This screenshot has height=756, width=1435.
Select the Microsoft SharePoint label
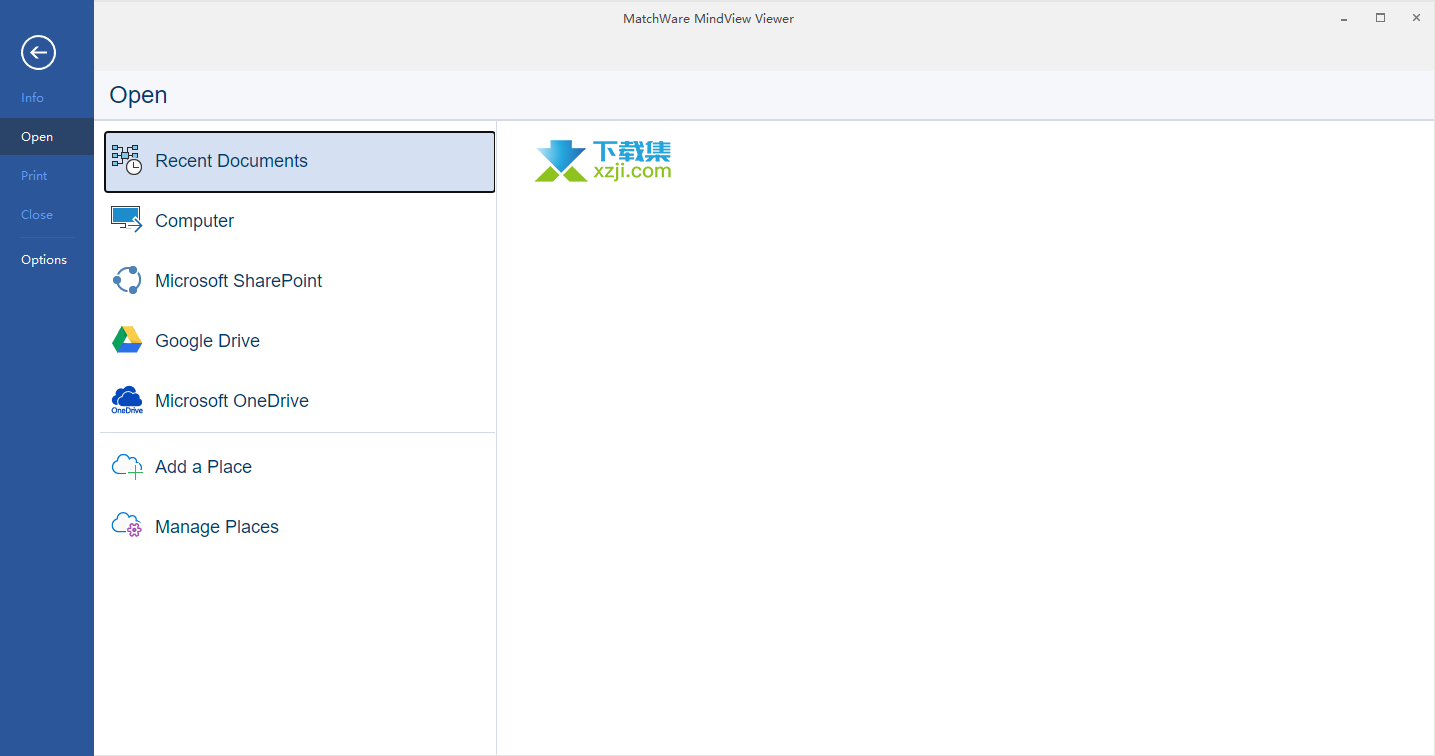(238, 281)
